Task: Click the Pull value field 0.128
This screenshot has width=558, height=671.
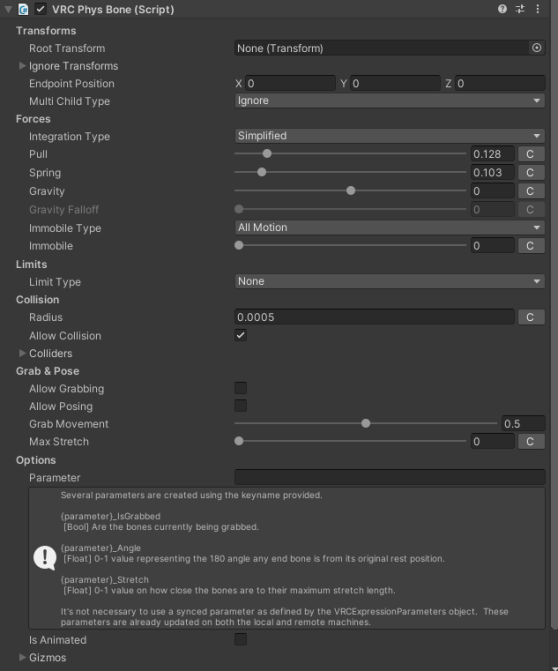Action: (x=493, y=154)
